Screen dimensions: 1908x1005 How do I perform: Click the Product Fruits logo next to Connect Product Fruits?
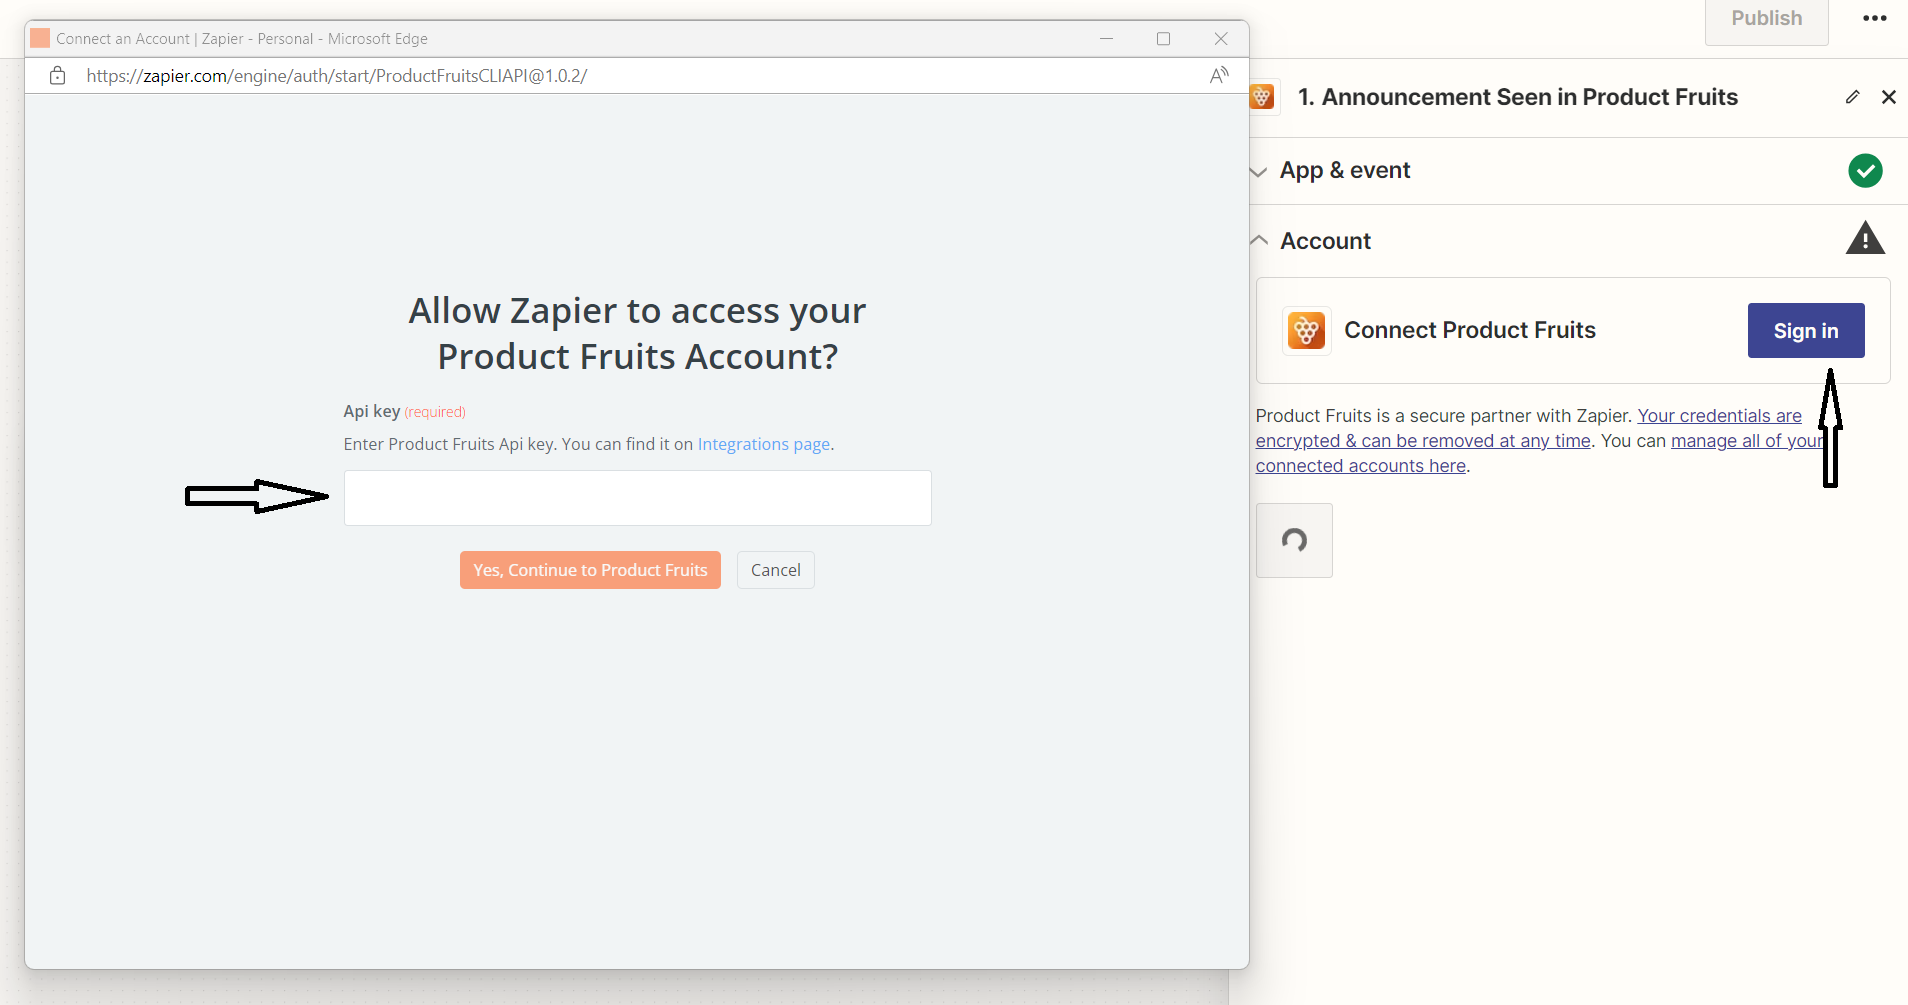tap(1307, 330)
